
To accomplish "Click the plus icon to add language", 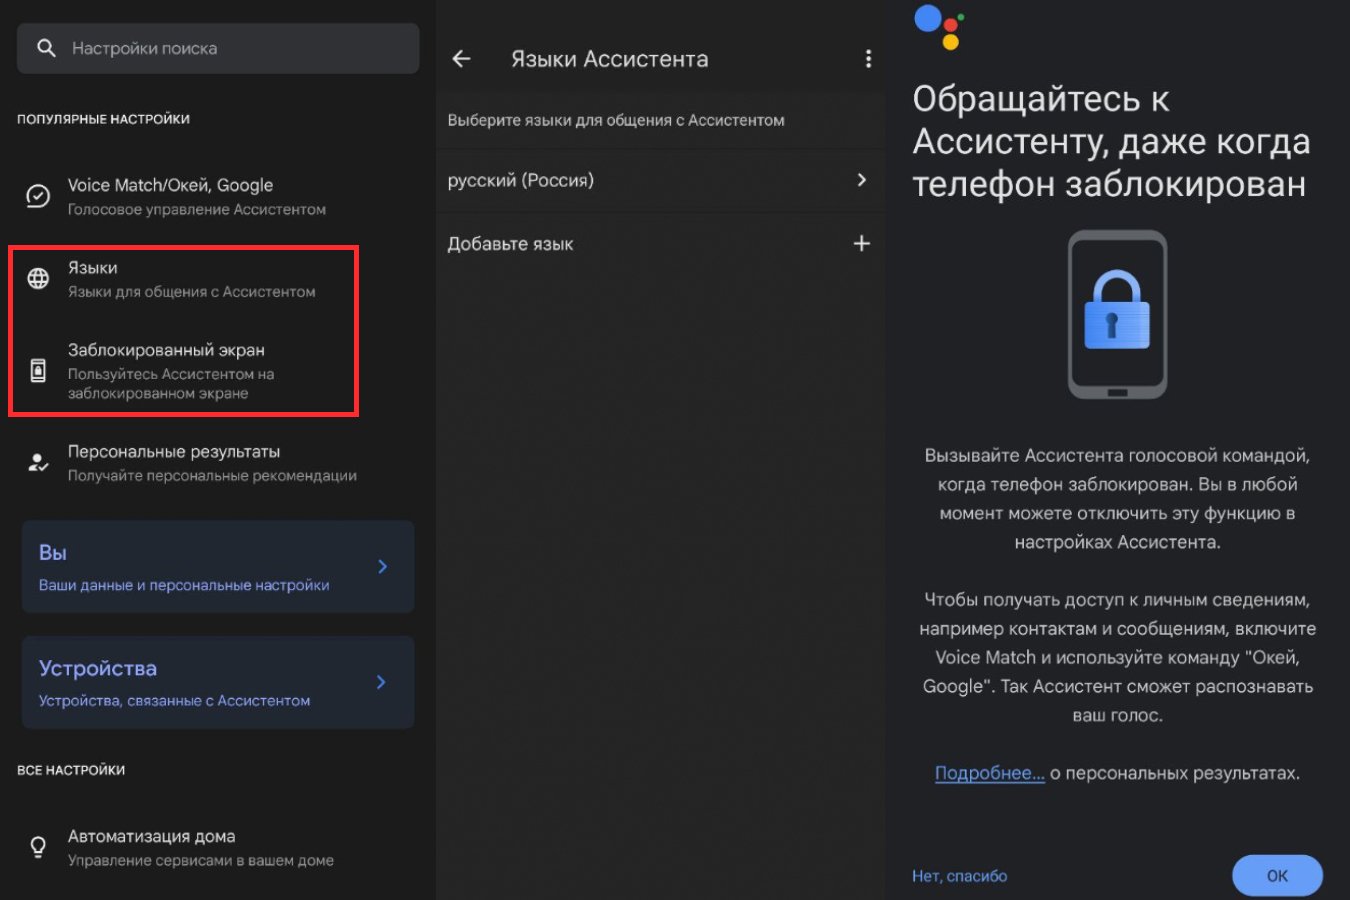I will [x=861, y=243].
